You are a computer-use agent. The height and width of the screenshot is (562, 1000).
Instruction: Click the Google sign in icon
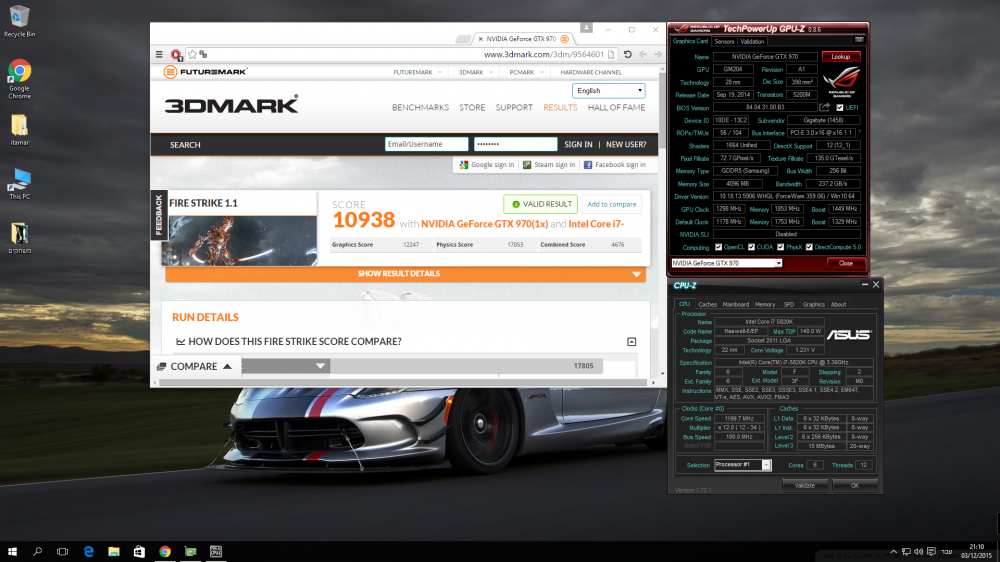[x=463, y=165]
